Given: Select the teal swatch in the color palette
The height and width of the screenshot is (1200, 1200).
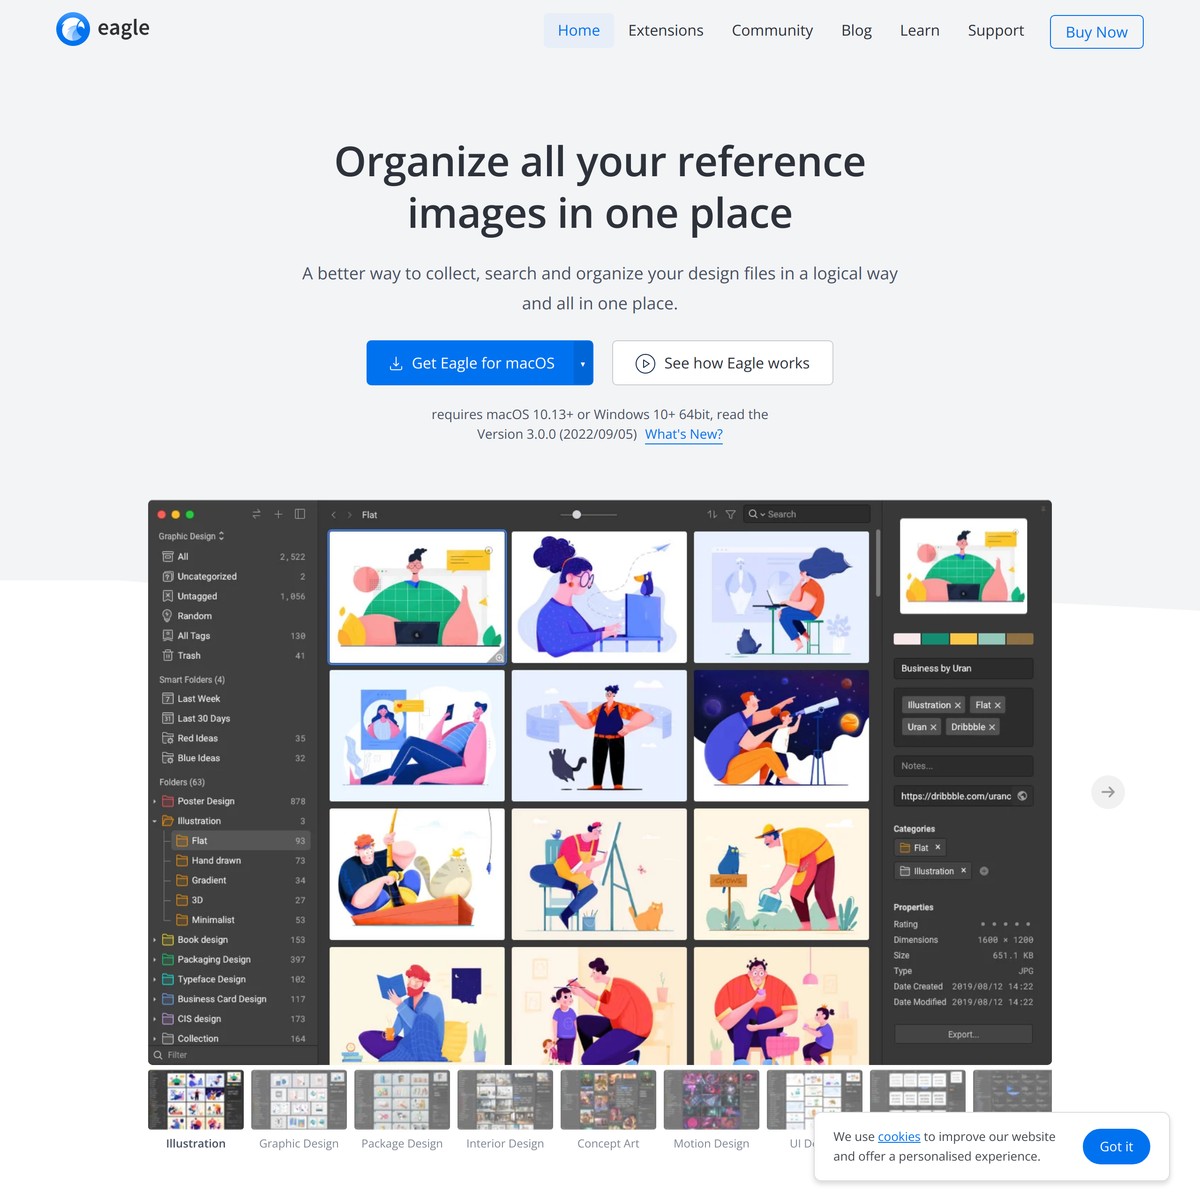Looking at the screenshot, I should tap(935, 638).
